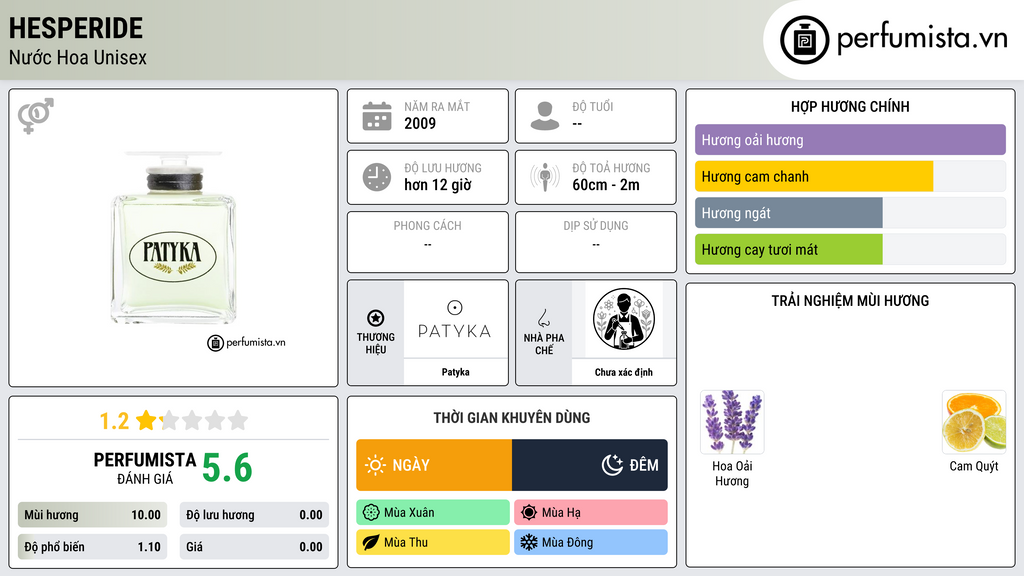Open the Hoa Oải Hương lavender note image
This screenshot has height=576, width=1024.
coord(732,422)
